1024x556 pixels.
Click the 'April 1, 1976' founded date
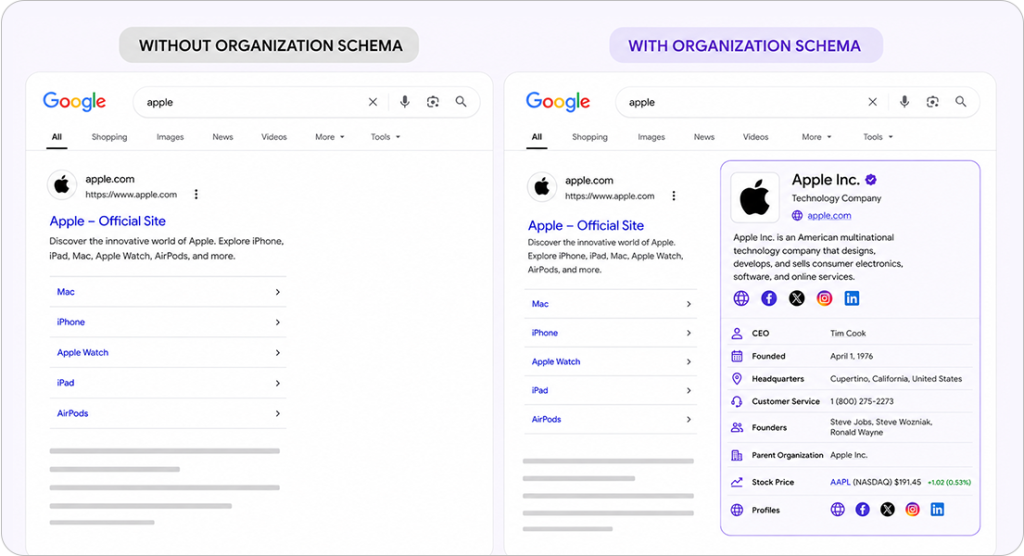point(852,356)
